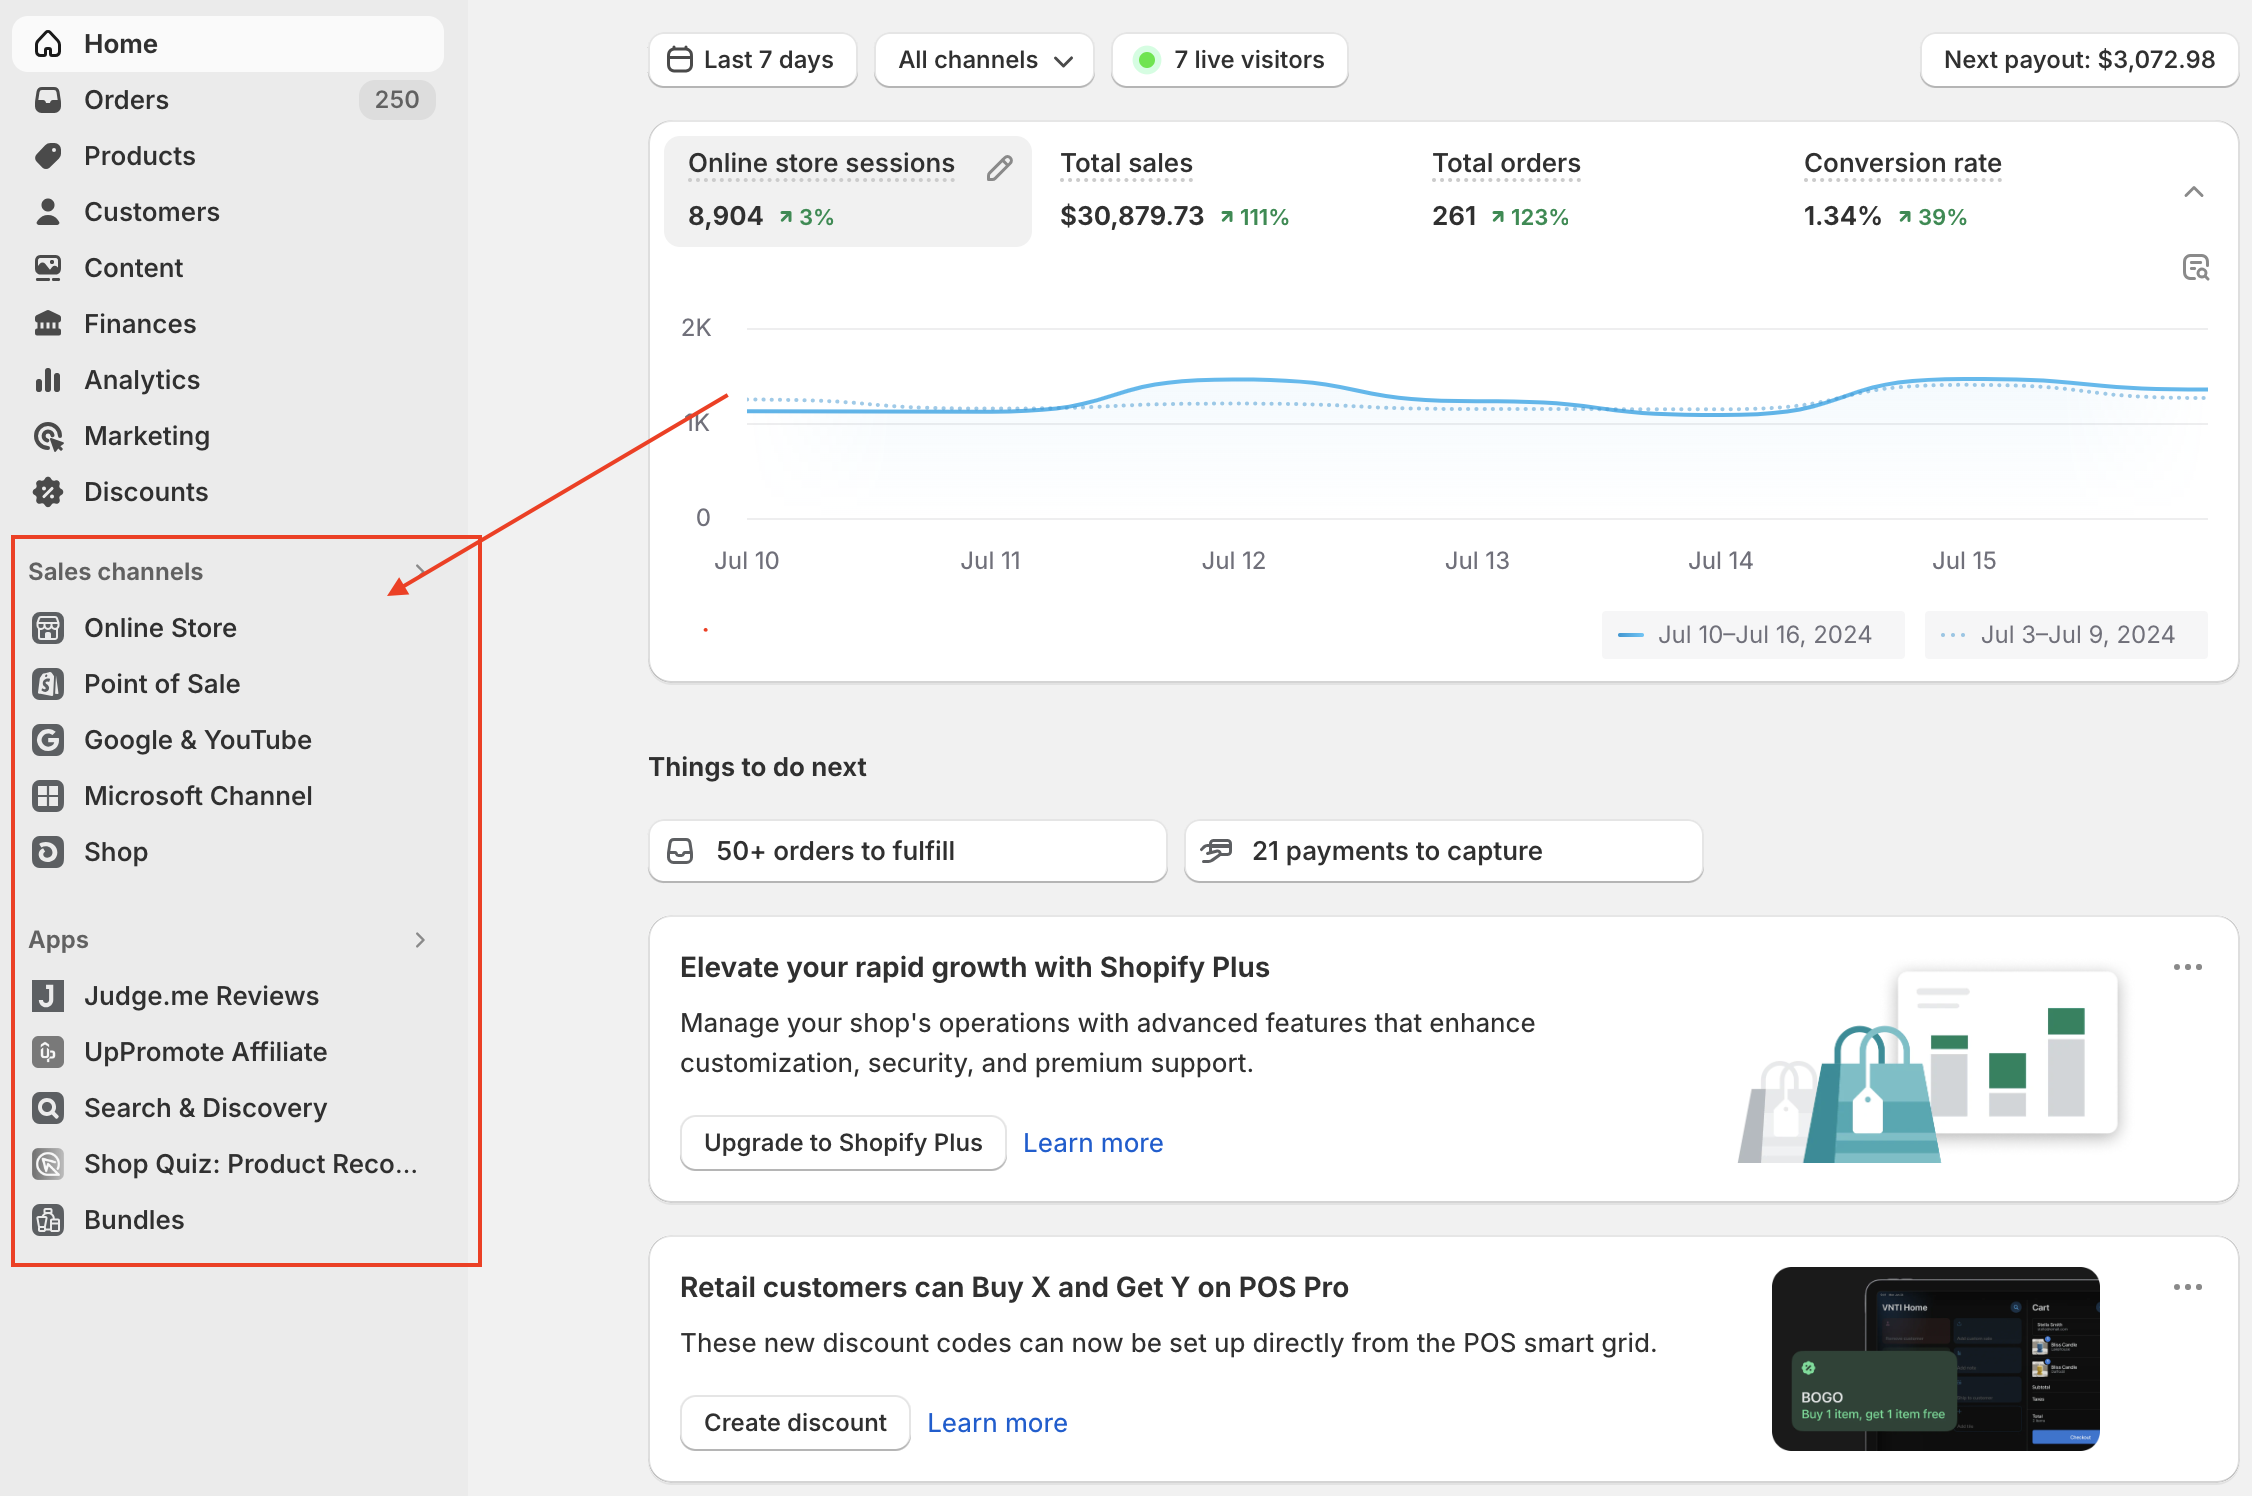Select the Products icon in the sidebar
This screenshot has height=1496, width=2252.
47,156
